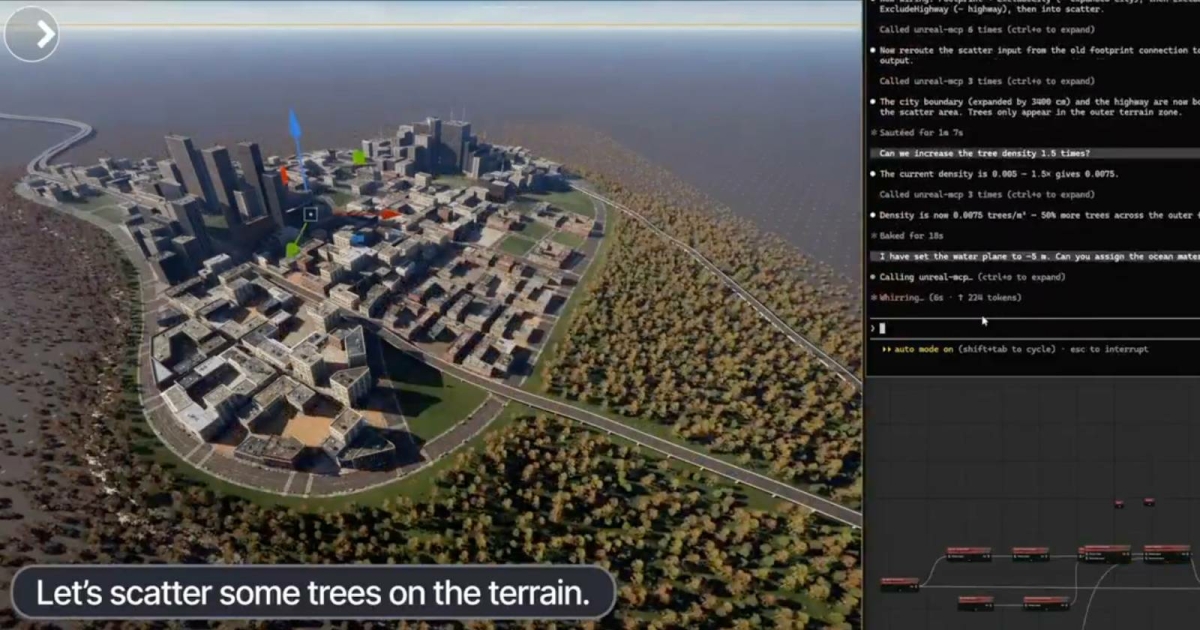Select the leftmost node in the node graph

click(x=899, y=583)
